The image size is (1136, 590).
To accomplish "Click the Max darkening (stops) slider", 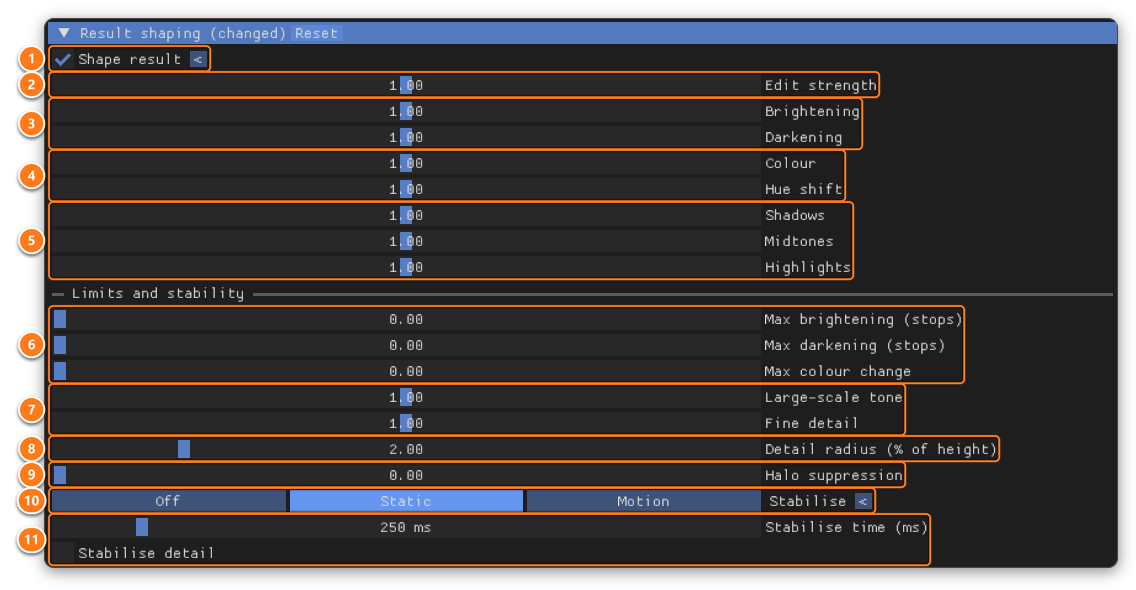I will (x=406, y=346).
